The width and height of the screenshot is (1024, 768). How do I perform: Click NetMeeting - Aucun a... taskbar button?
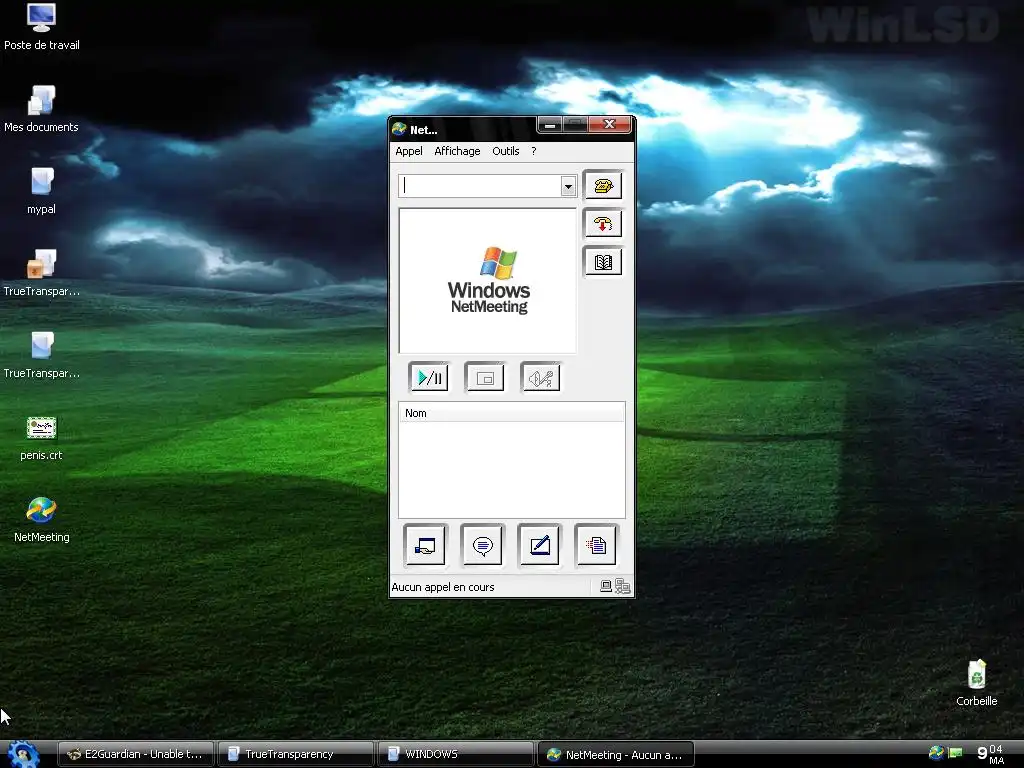coord(616,754)
